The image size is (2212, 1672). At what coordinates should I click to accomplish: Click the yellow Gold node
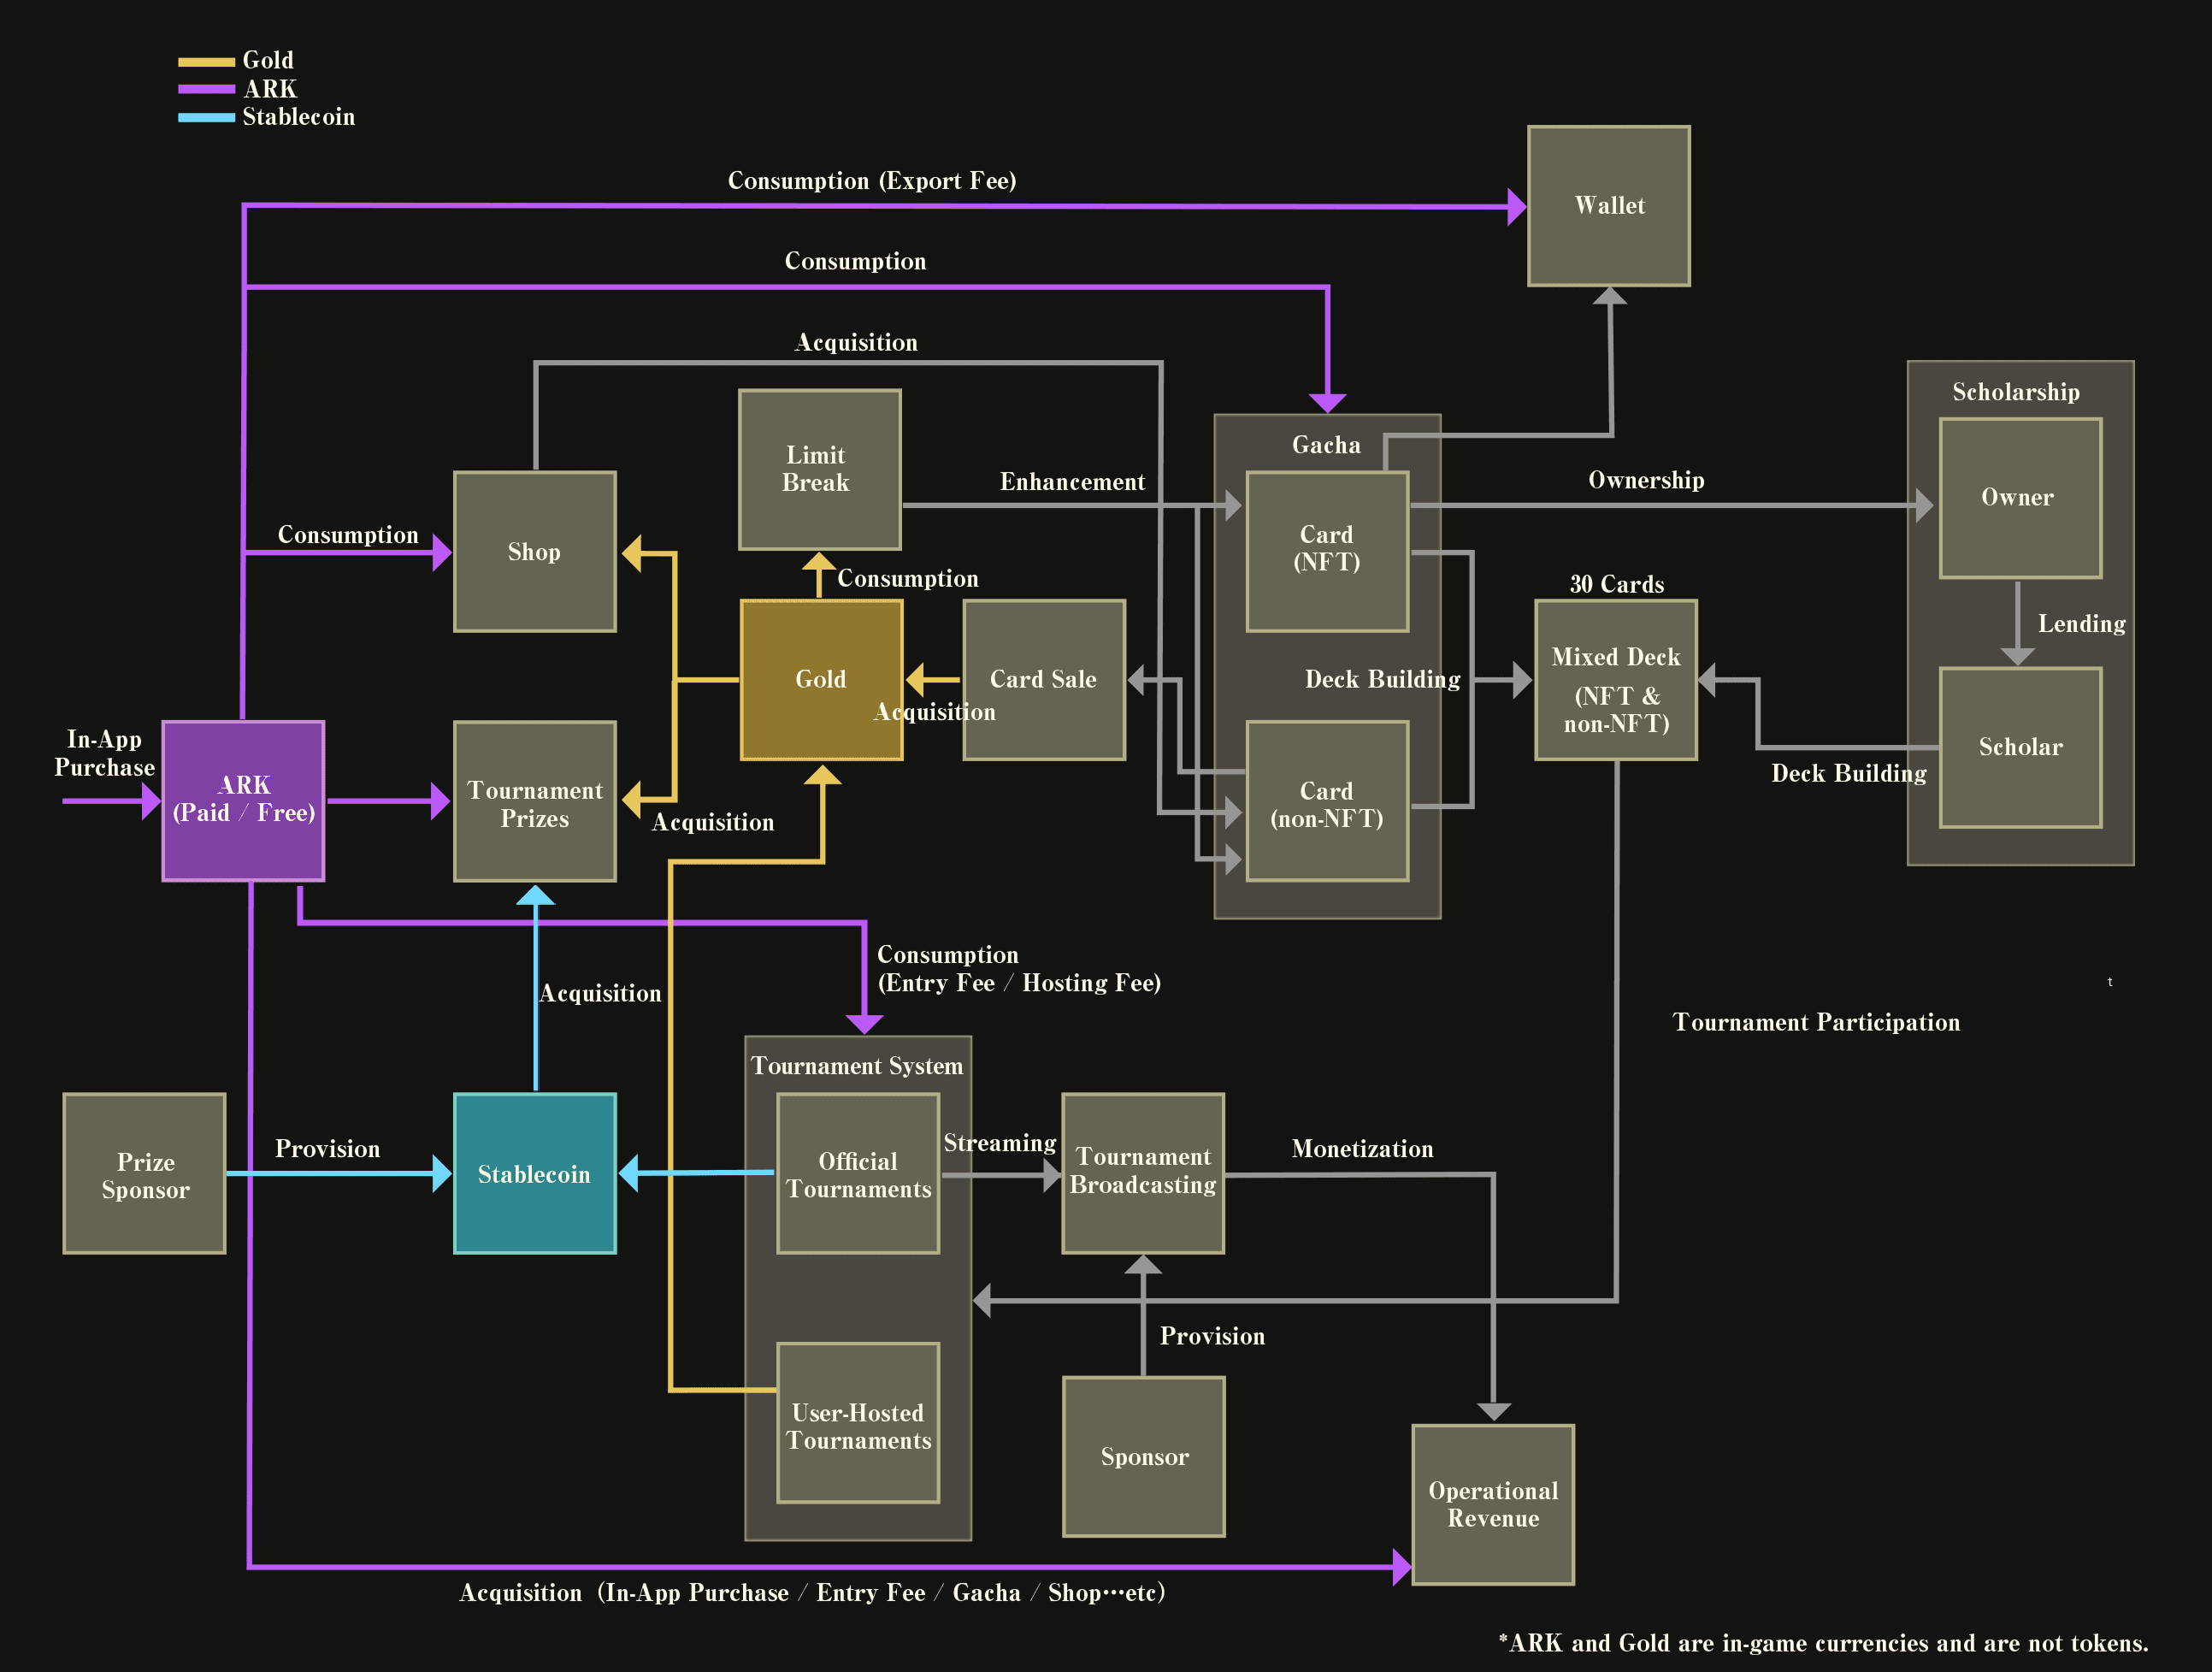point(821,680)
